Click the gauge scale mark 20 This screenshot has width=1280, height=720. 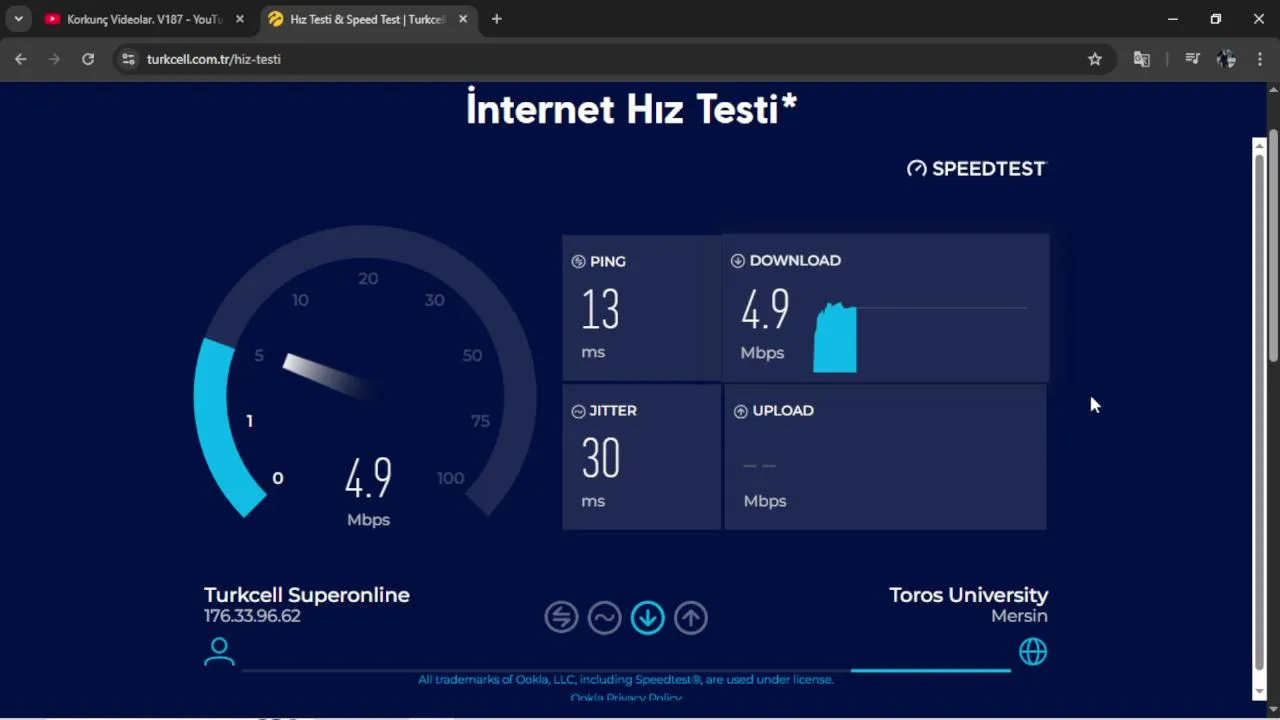click(x=368, y=279)
